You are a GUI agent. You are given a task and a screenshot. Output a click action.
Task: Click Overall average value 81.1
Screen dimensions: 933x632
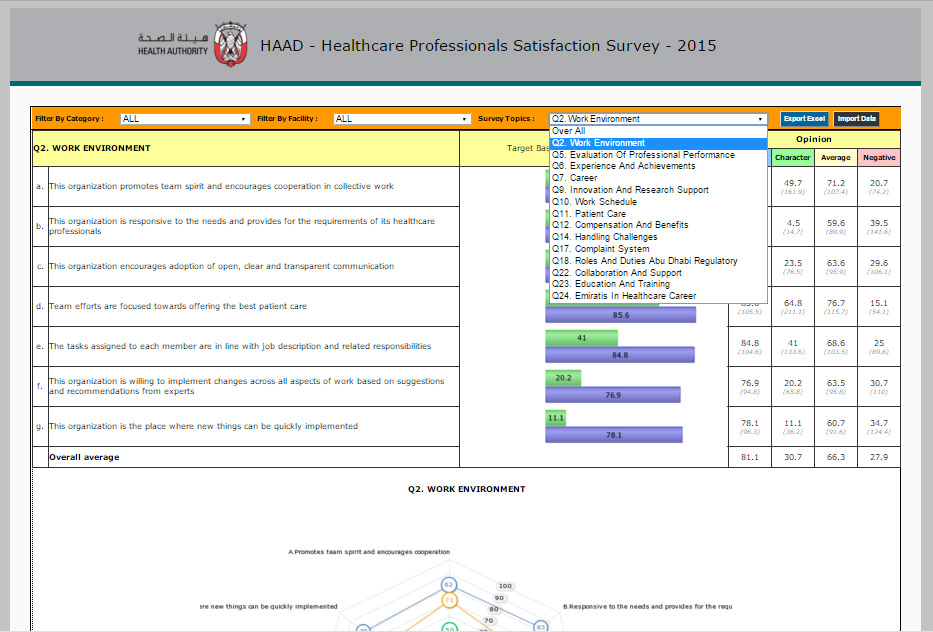click(x=750, y=457)
